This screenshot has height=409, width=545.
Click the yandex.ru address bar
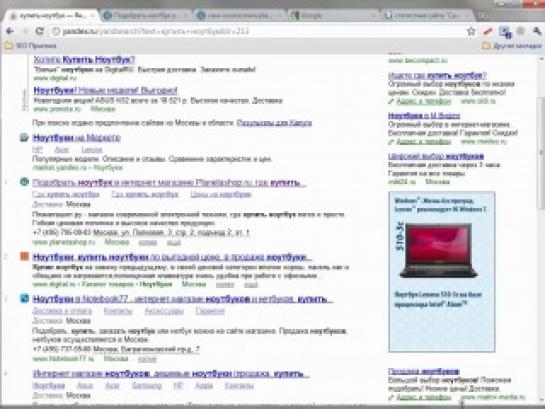pos(257,31)
